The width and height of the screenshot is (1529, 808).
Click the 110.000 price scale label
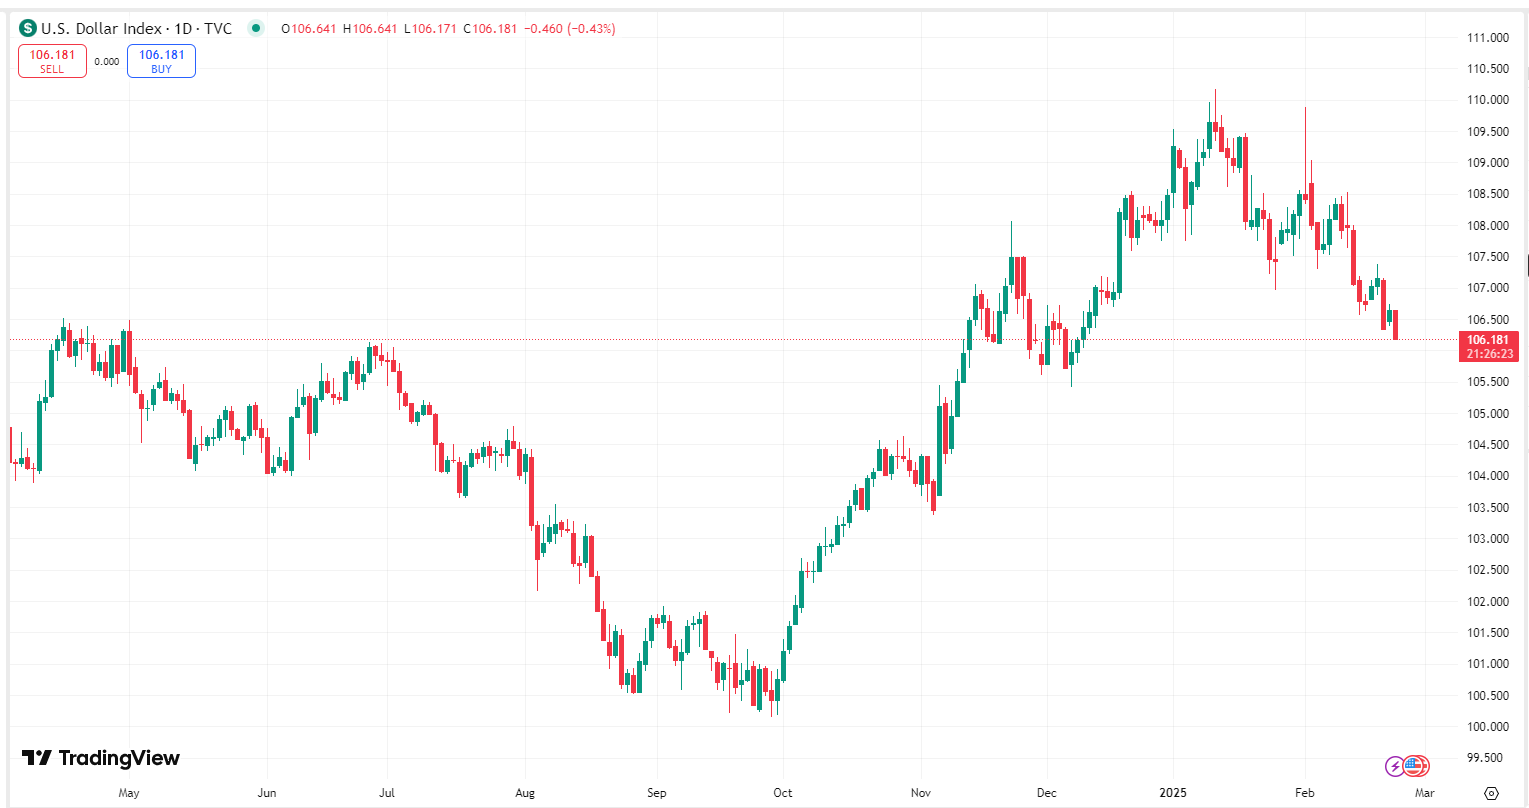[x=1488, y=100]
